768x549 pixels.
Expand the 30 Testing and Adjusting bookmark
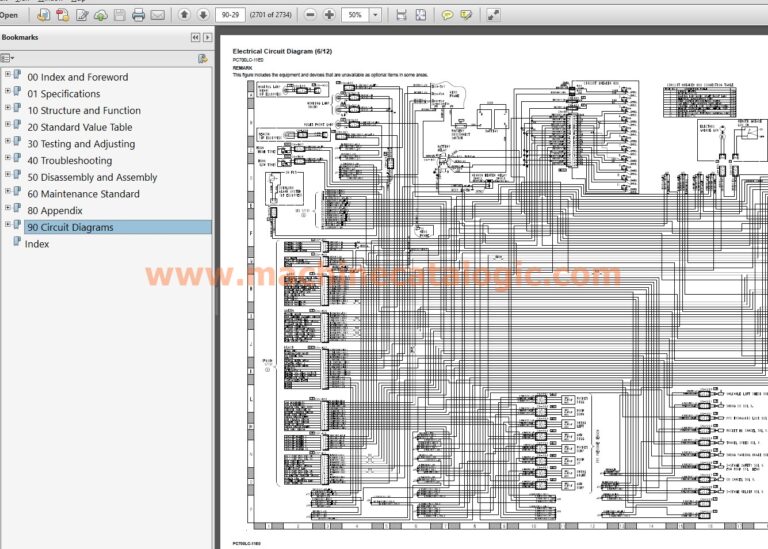(x=7, y=141)
